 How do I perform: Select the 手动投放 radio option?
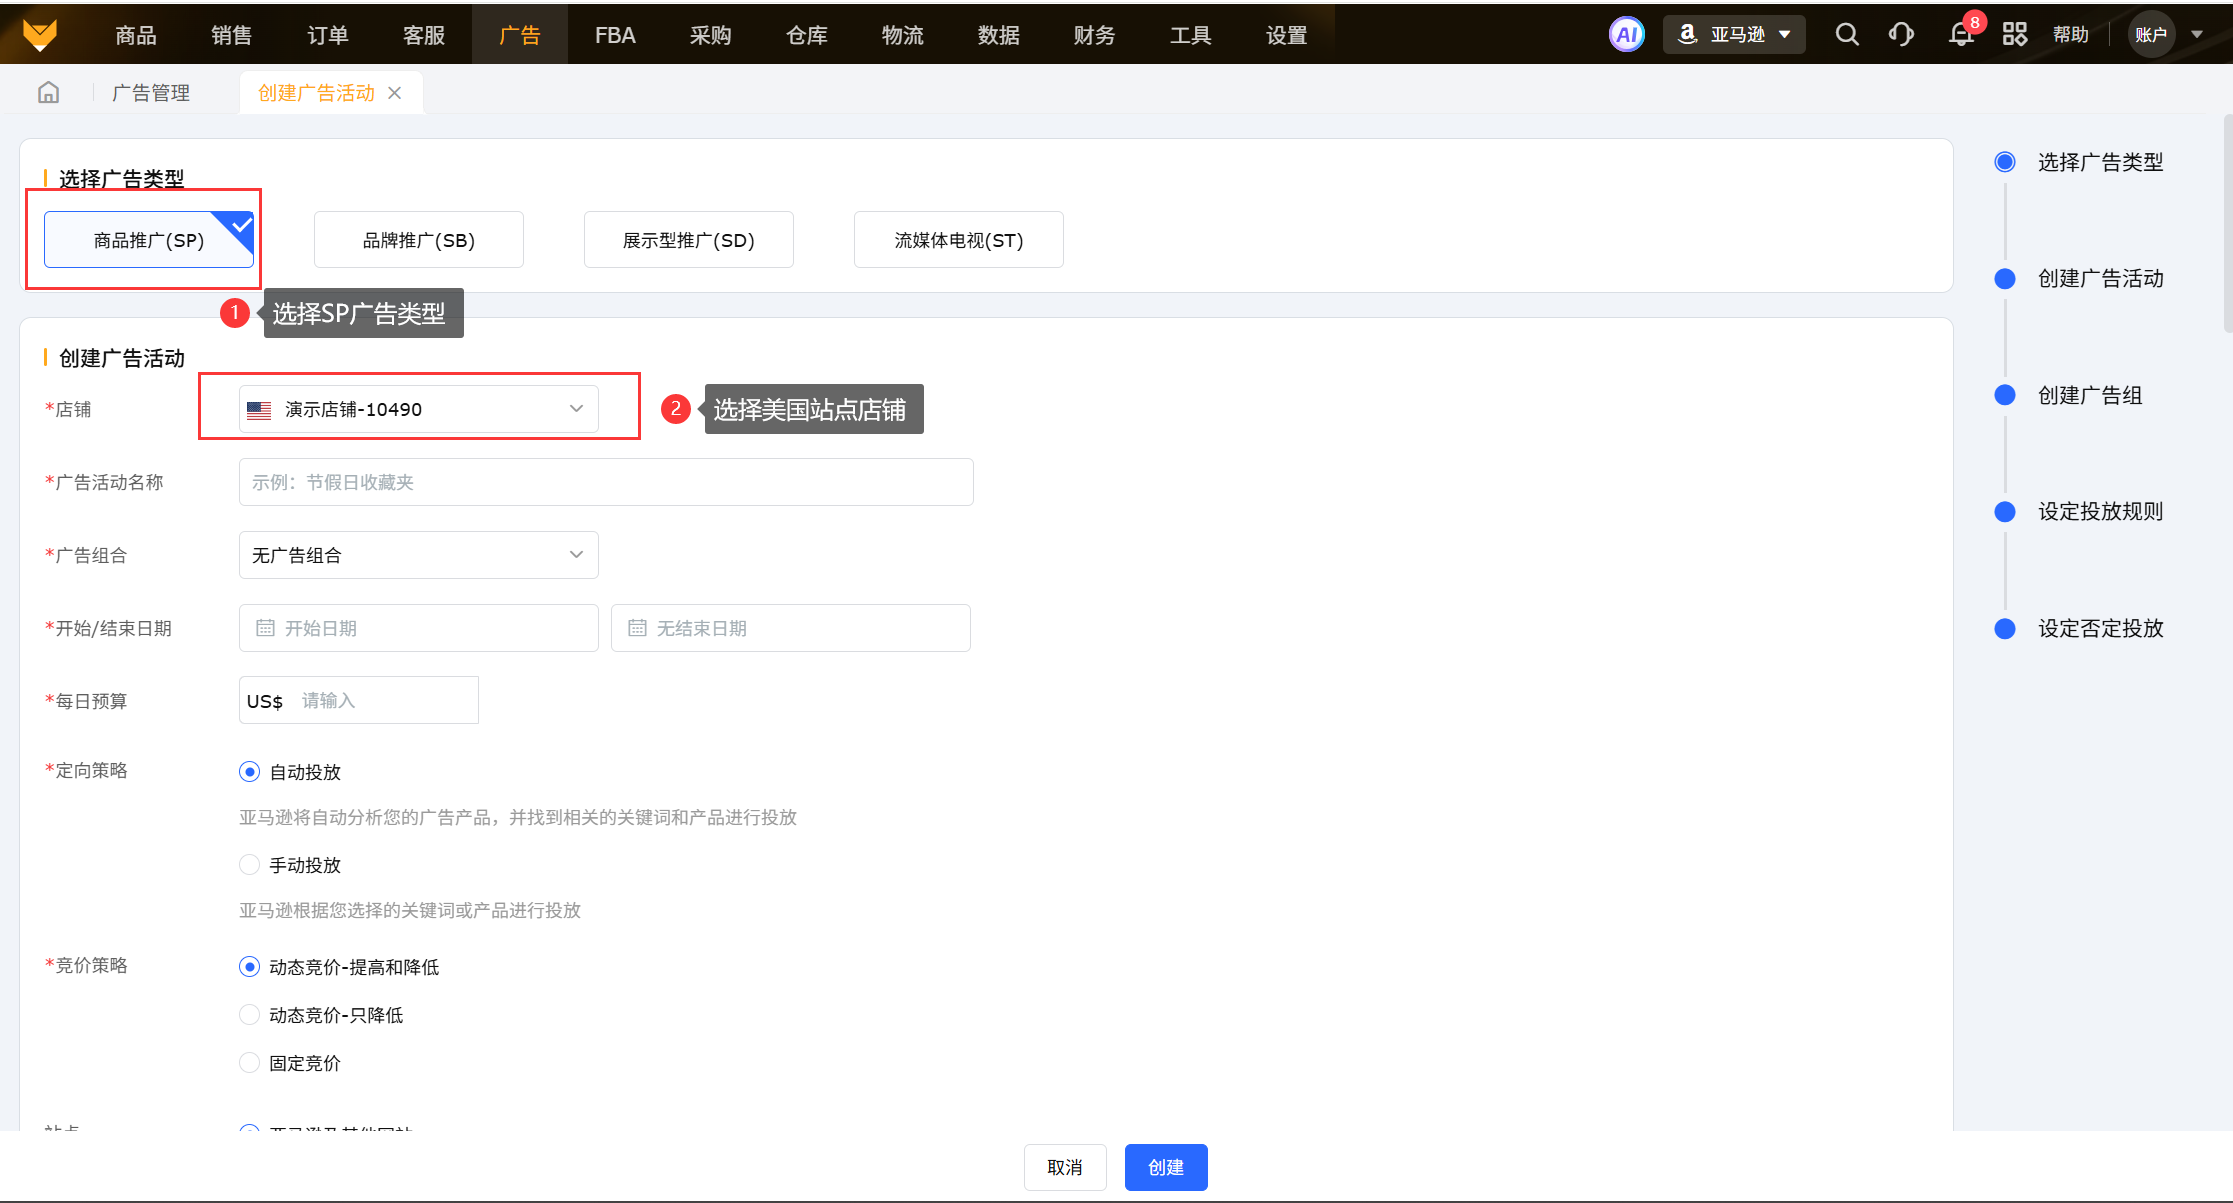click(250, 865)
